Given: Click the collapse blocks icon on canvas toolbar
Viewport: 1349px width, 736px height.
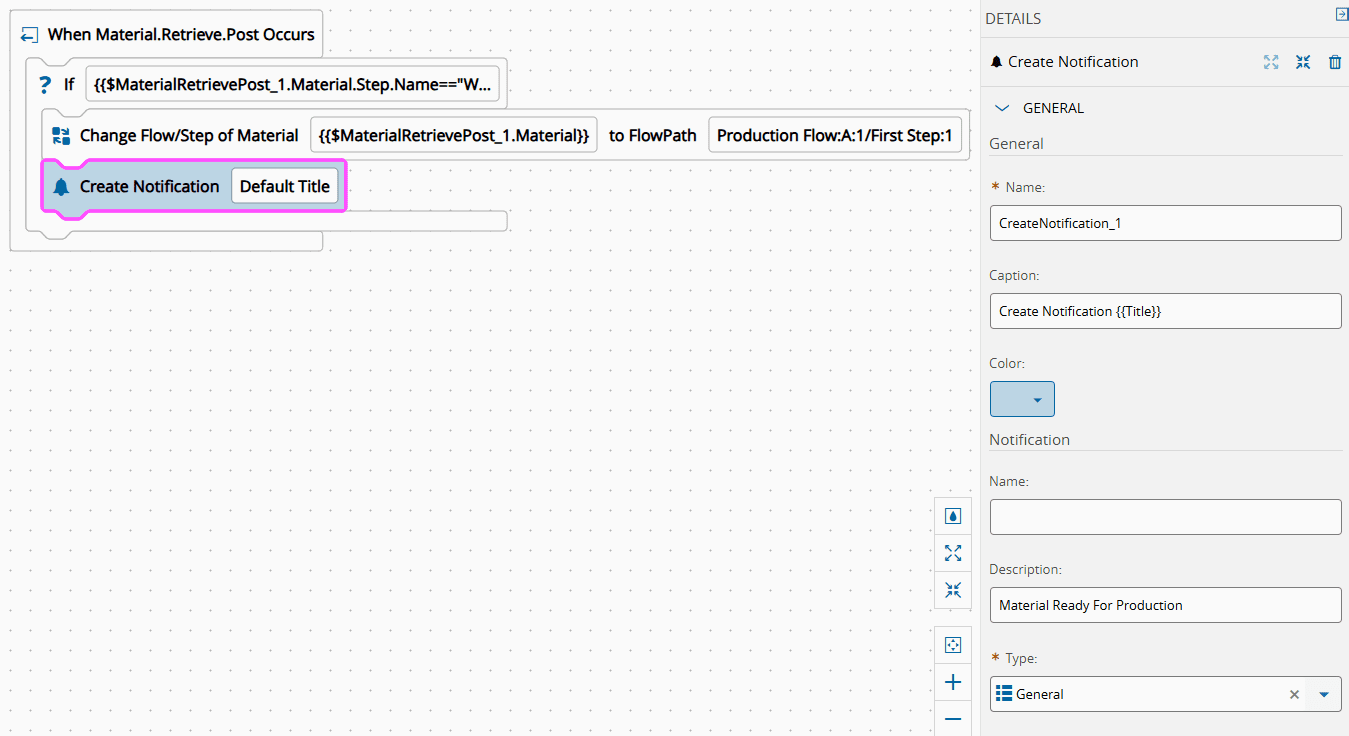Looking at the screenshot, I should (x=953, y=590).
